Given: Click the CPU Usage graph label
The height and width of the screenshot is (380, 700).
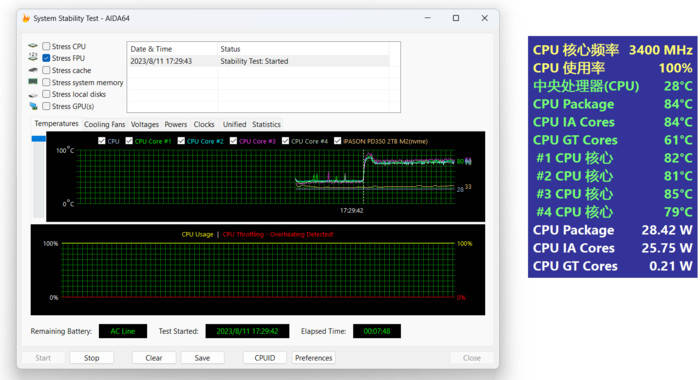Looking at the screenshot, I should coord(197,234).
